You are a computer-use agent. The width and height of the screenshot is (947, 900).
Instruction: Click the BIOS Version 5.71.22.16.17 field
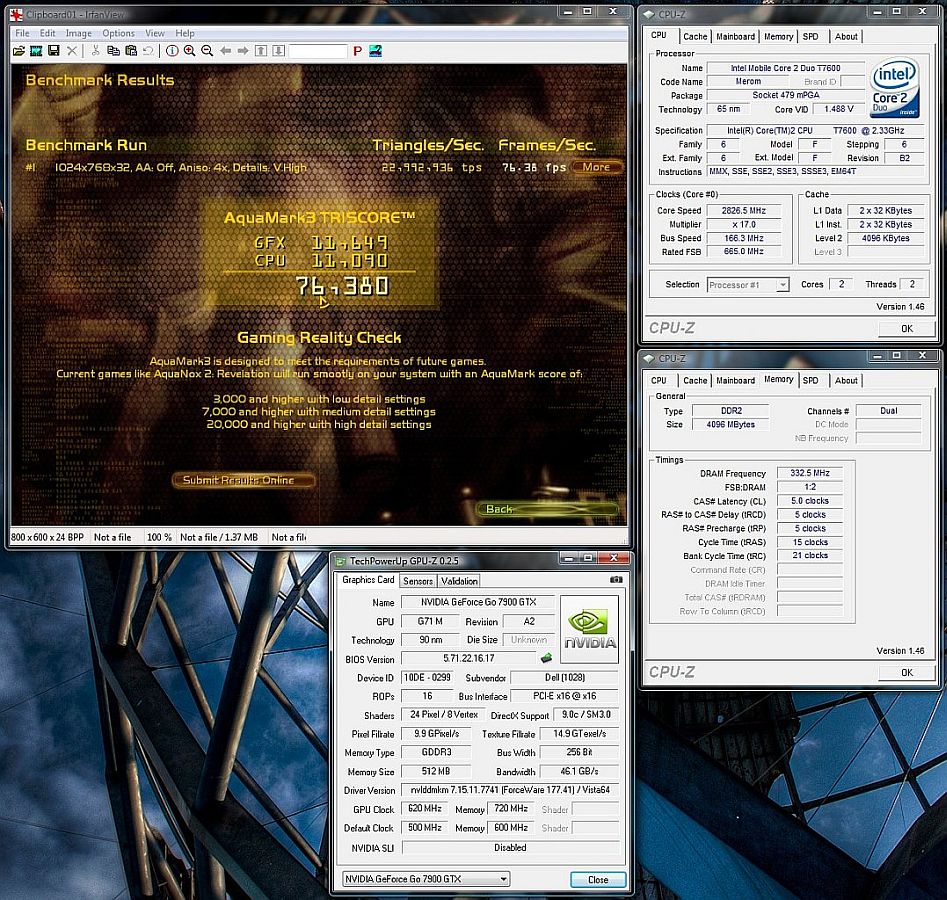[468, 658]
